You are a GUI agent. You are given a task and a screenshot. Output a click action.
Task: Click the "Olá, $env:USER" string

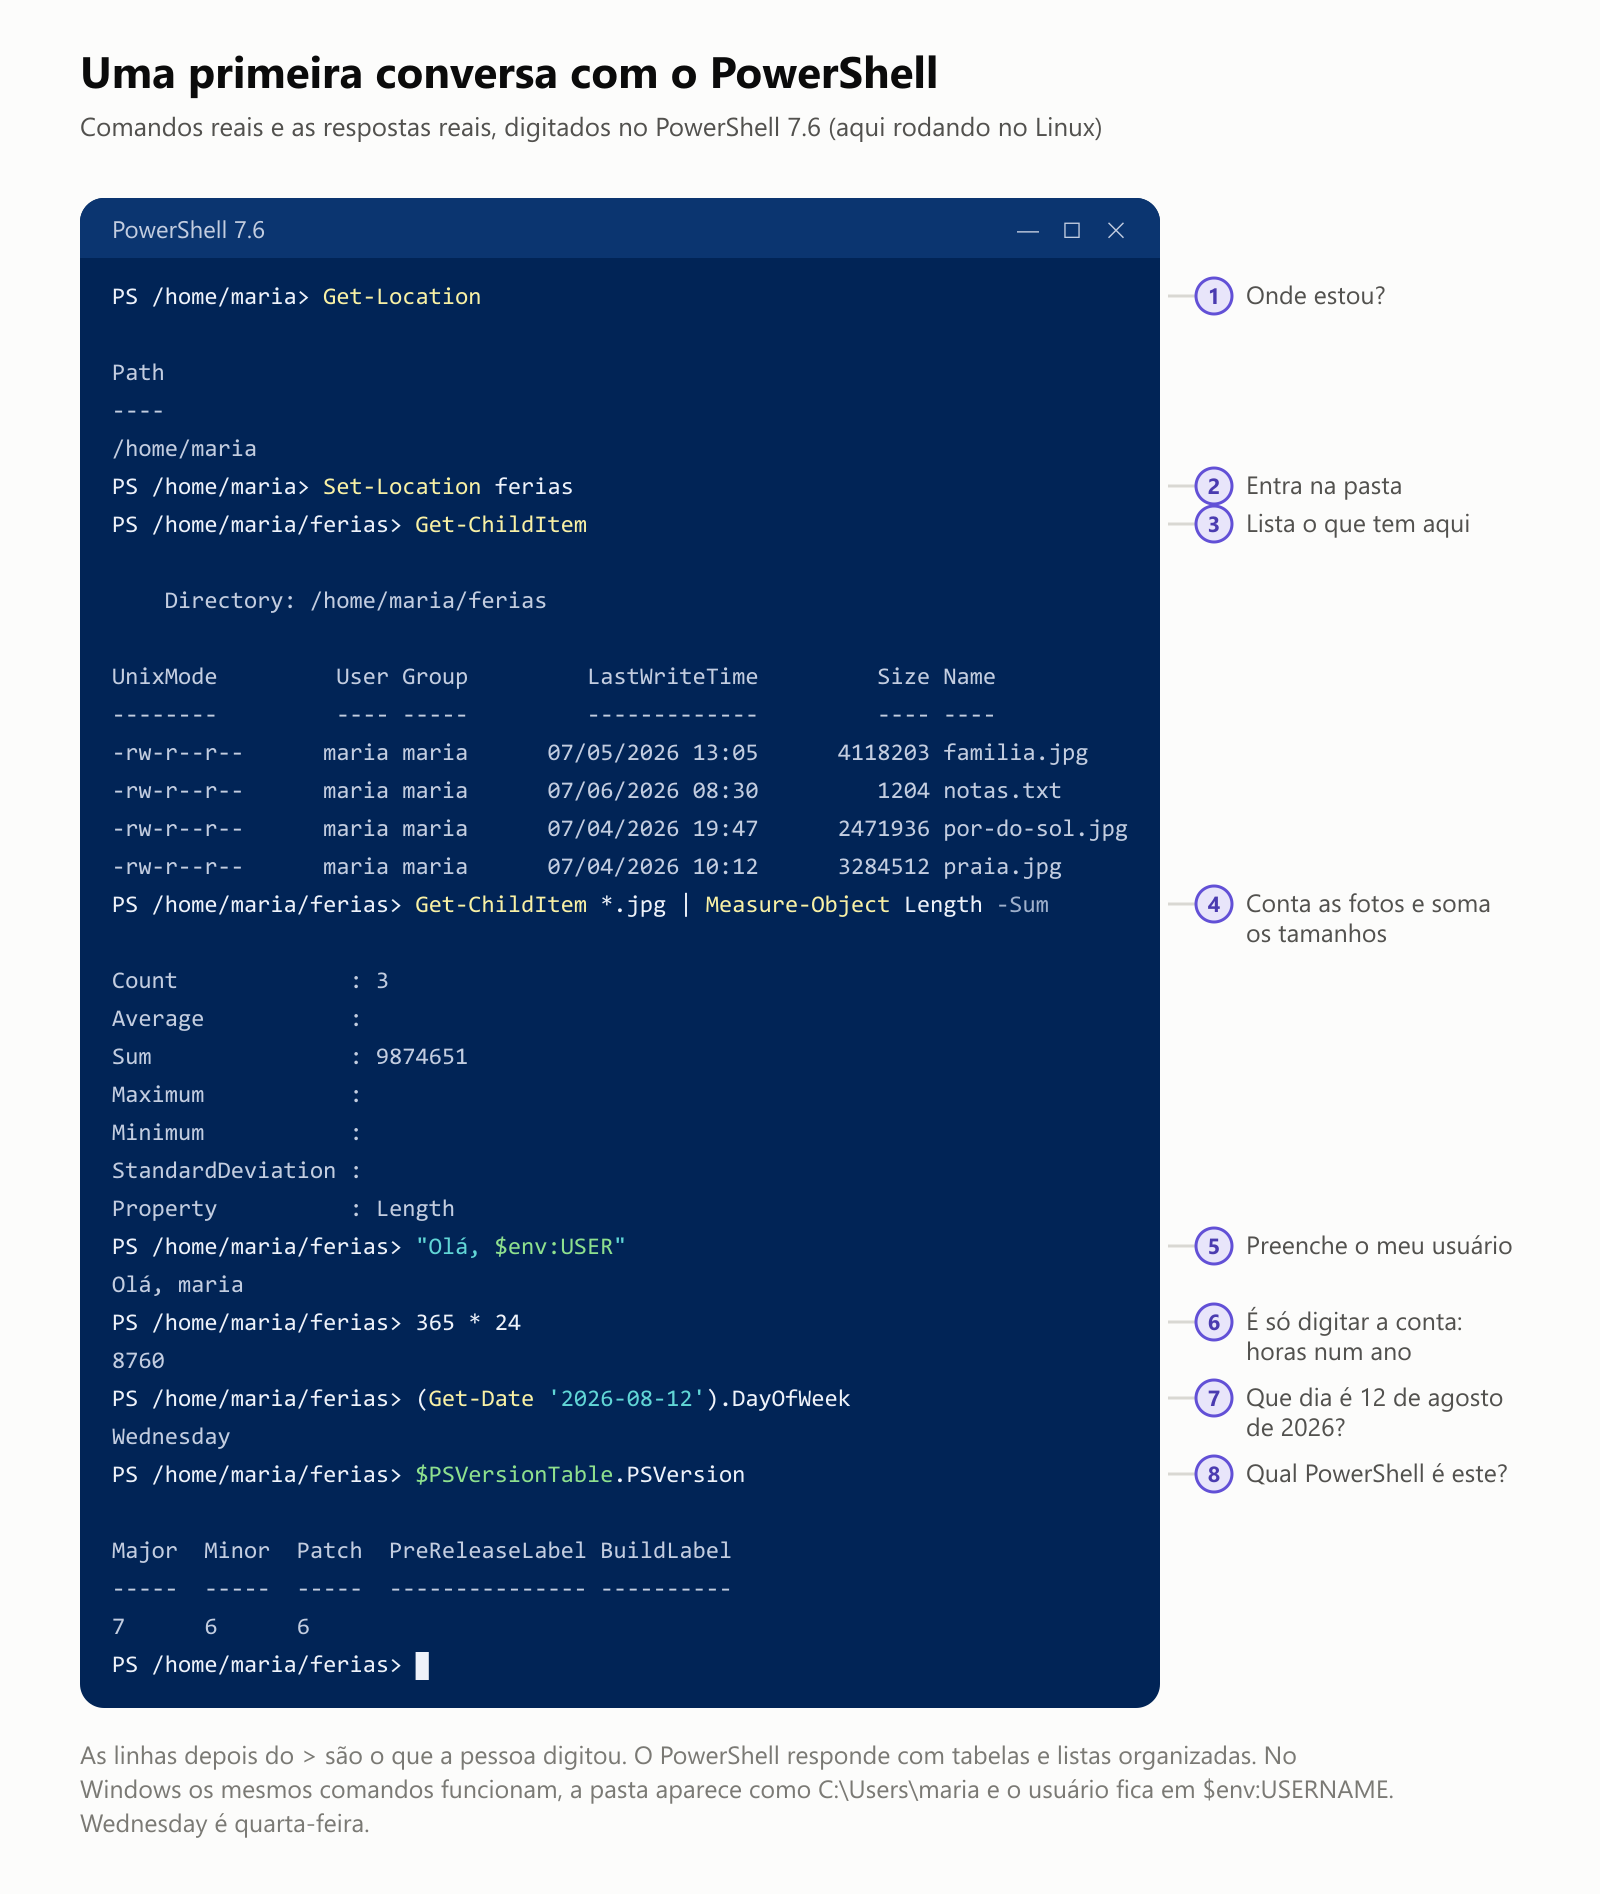pyautogui.click(x=520, y=1247)
